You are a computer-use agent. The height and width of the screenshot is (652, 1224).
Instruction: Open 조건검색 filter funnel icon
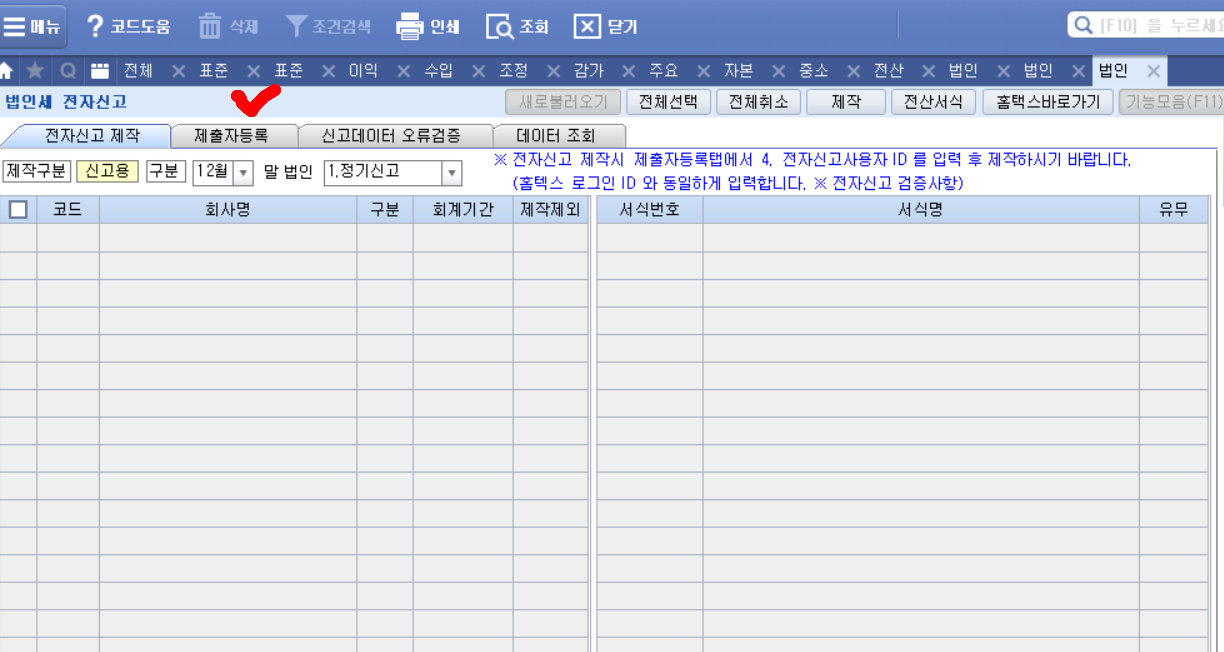[296, 26]
